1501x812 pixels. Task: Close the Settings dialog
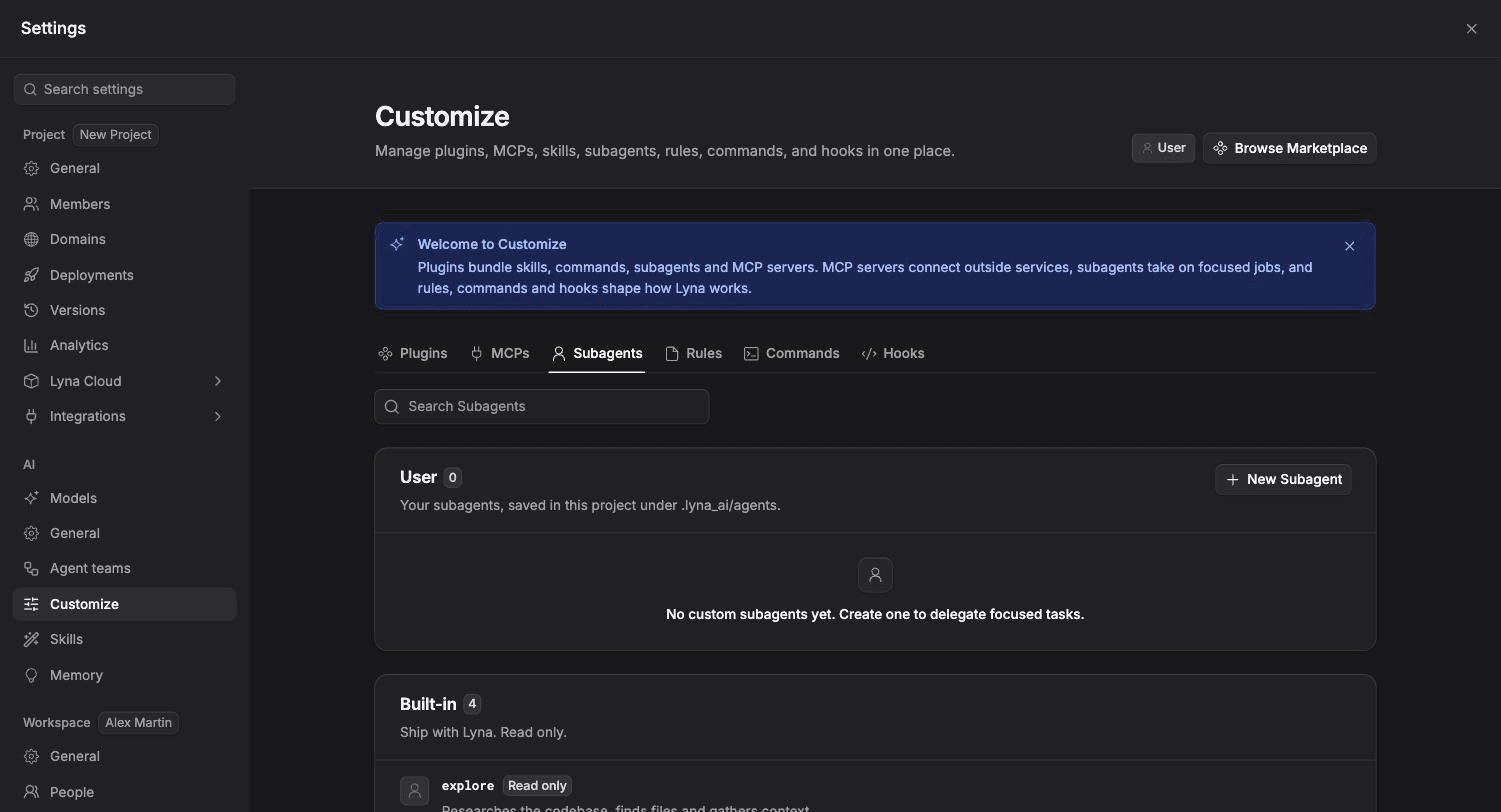pos(1471,29)
